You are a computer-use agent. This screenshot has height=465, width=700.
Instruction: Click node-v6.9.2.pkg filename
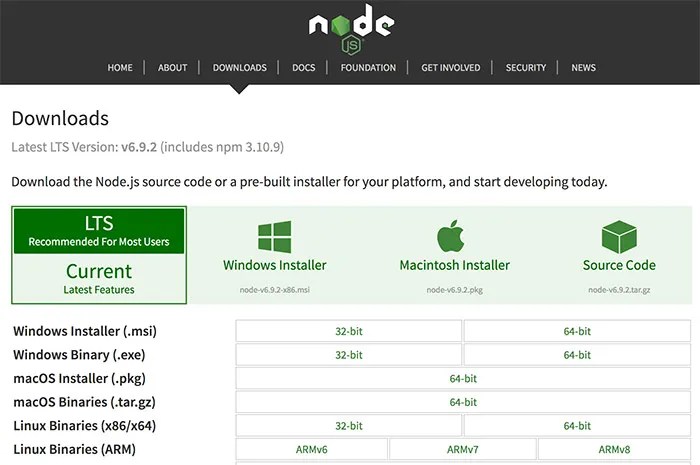click(x=454, y=290)
